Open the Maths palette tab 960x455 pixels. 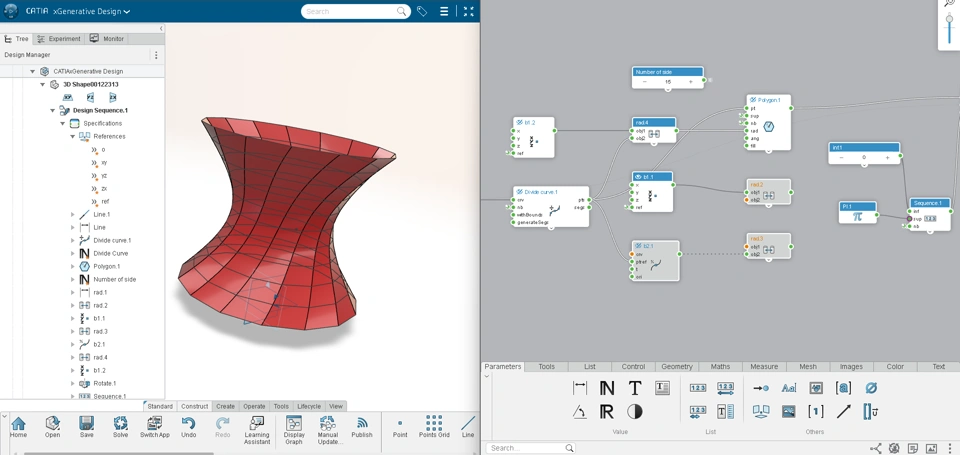point(720,366)
